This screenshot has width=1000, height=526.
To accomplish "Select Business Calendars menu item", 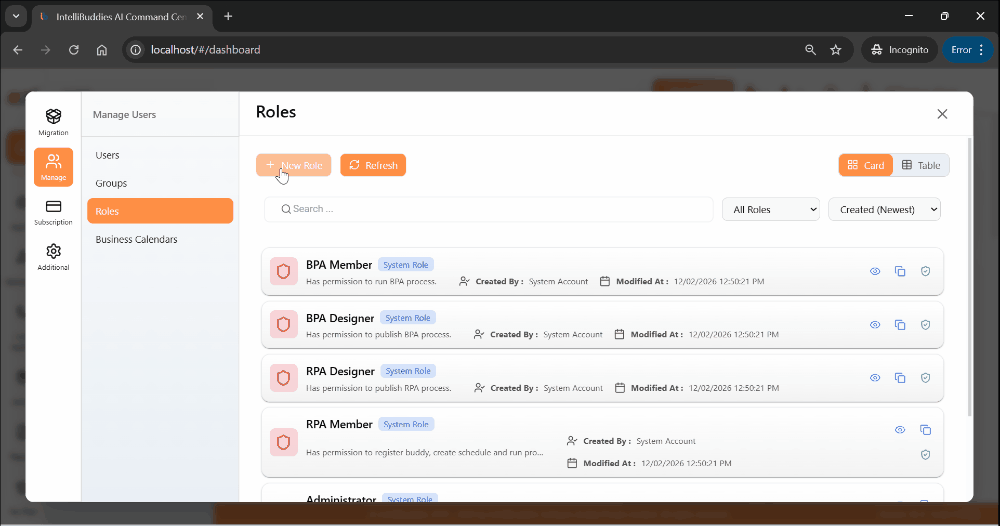I will [x=136, y=239].
